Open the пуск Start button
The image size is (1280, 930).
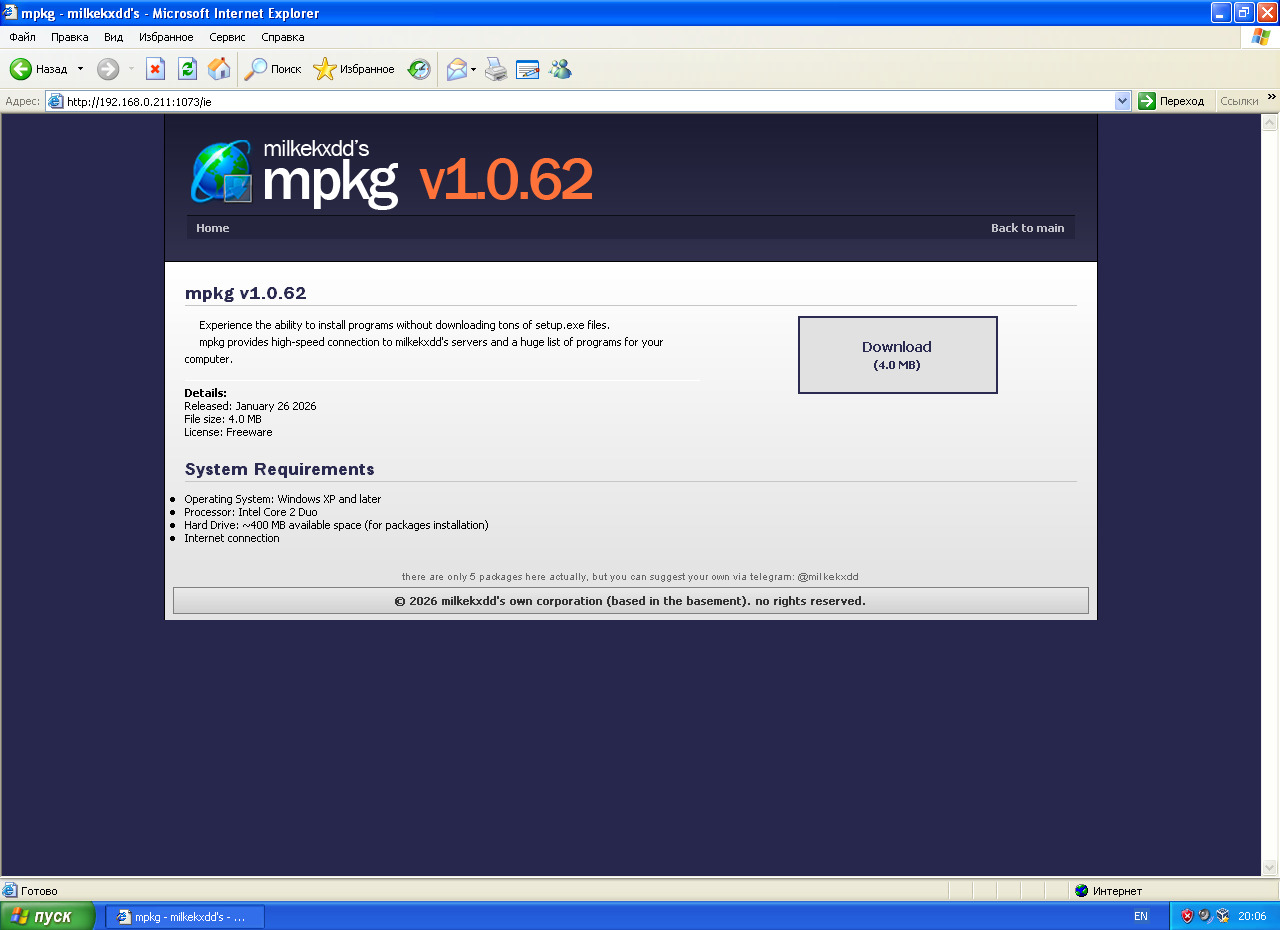[47, 916]
